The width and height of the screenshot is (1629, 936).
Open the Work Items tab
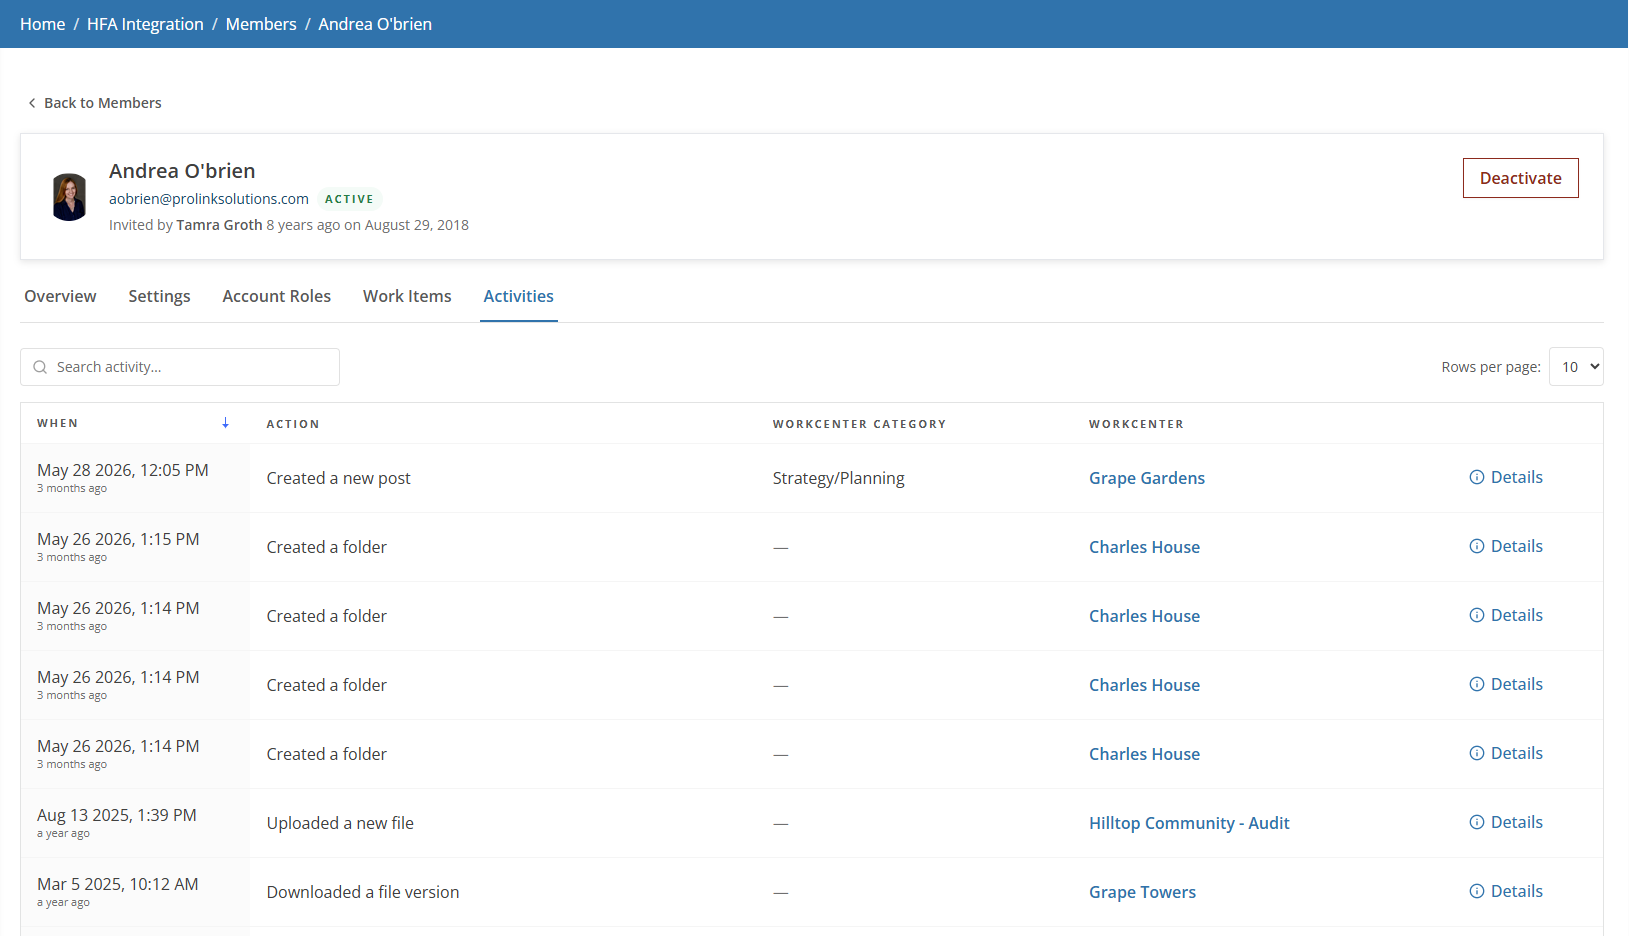[407, 296]
